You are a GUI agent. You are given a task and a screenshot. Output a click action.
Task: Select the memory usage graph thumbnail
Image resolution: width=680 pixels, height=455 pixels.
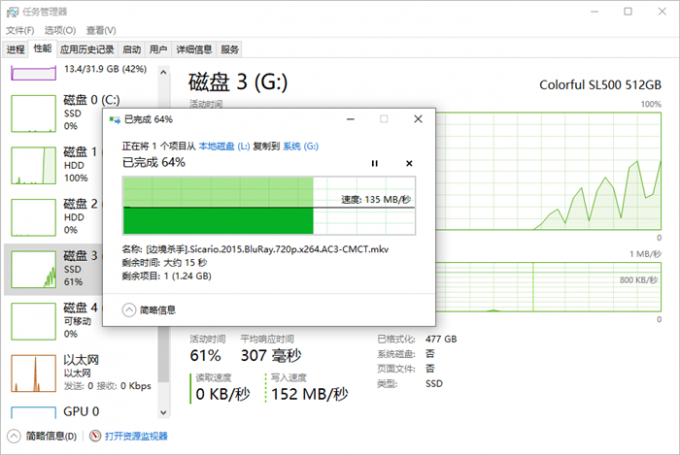click(x=33, y=72)
